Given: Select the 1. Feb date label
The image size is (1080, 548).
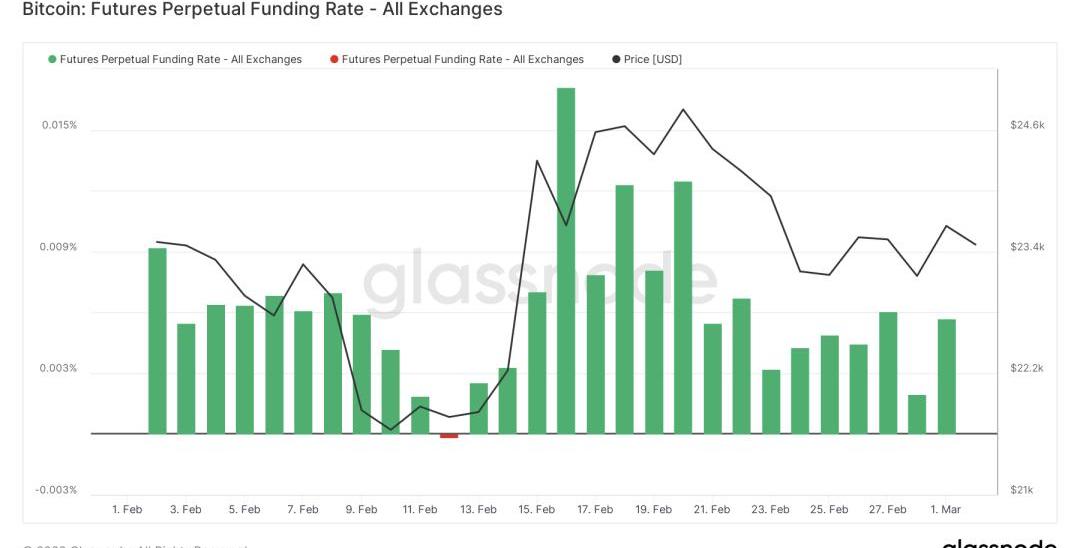Looking at the screenshot, I should [x=127, y=510].
